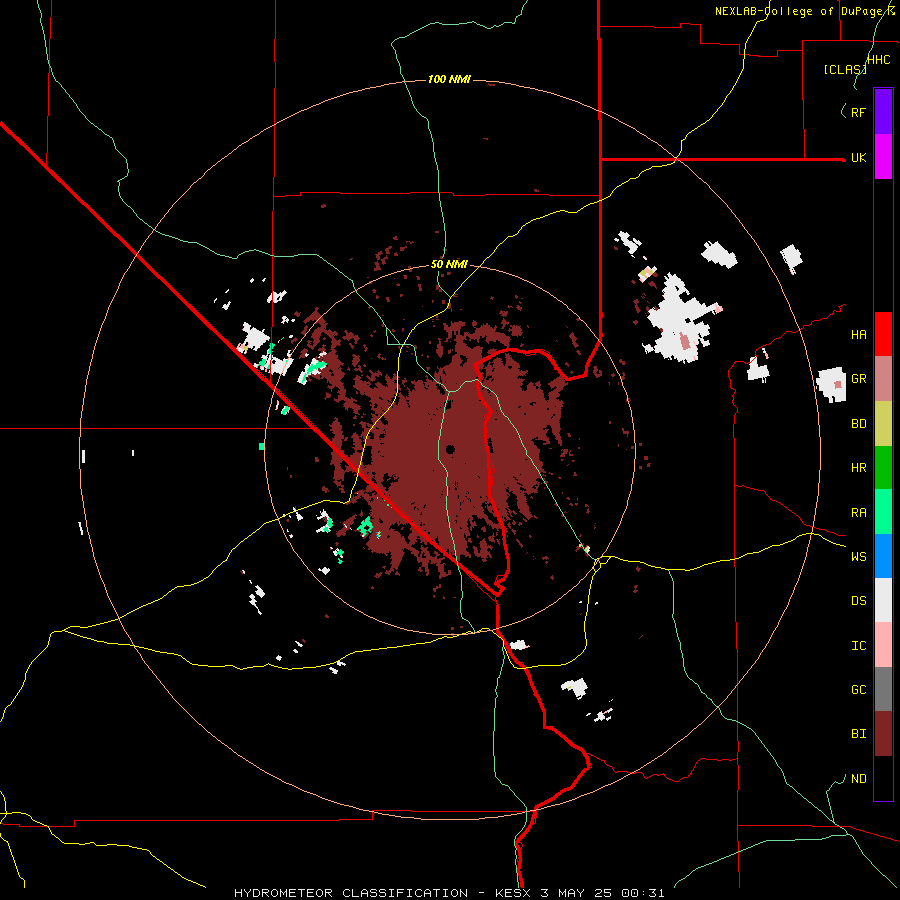Screen dimensions: 900x900
Task: Click the RF legend label
Action: click(858, 112)
